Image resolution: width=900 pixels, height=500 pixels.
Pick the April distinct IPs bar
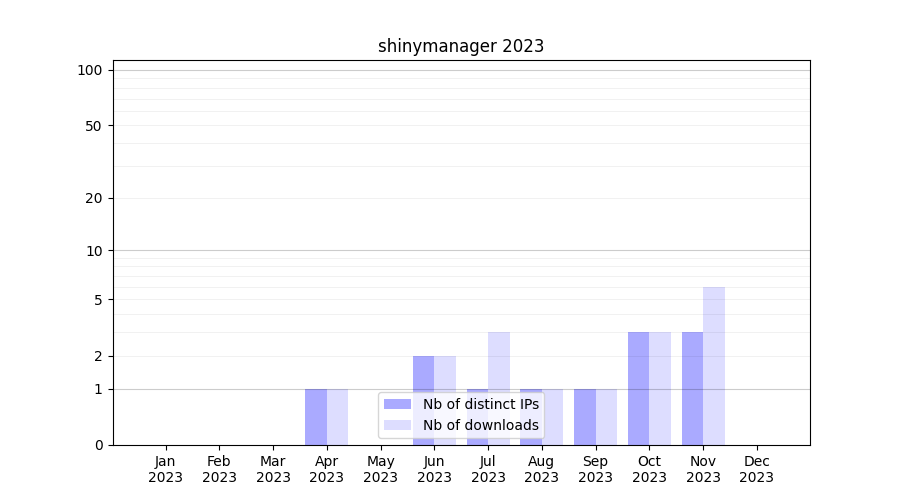click(316, 416)
